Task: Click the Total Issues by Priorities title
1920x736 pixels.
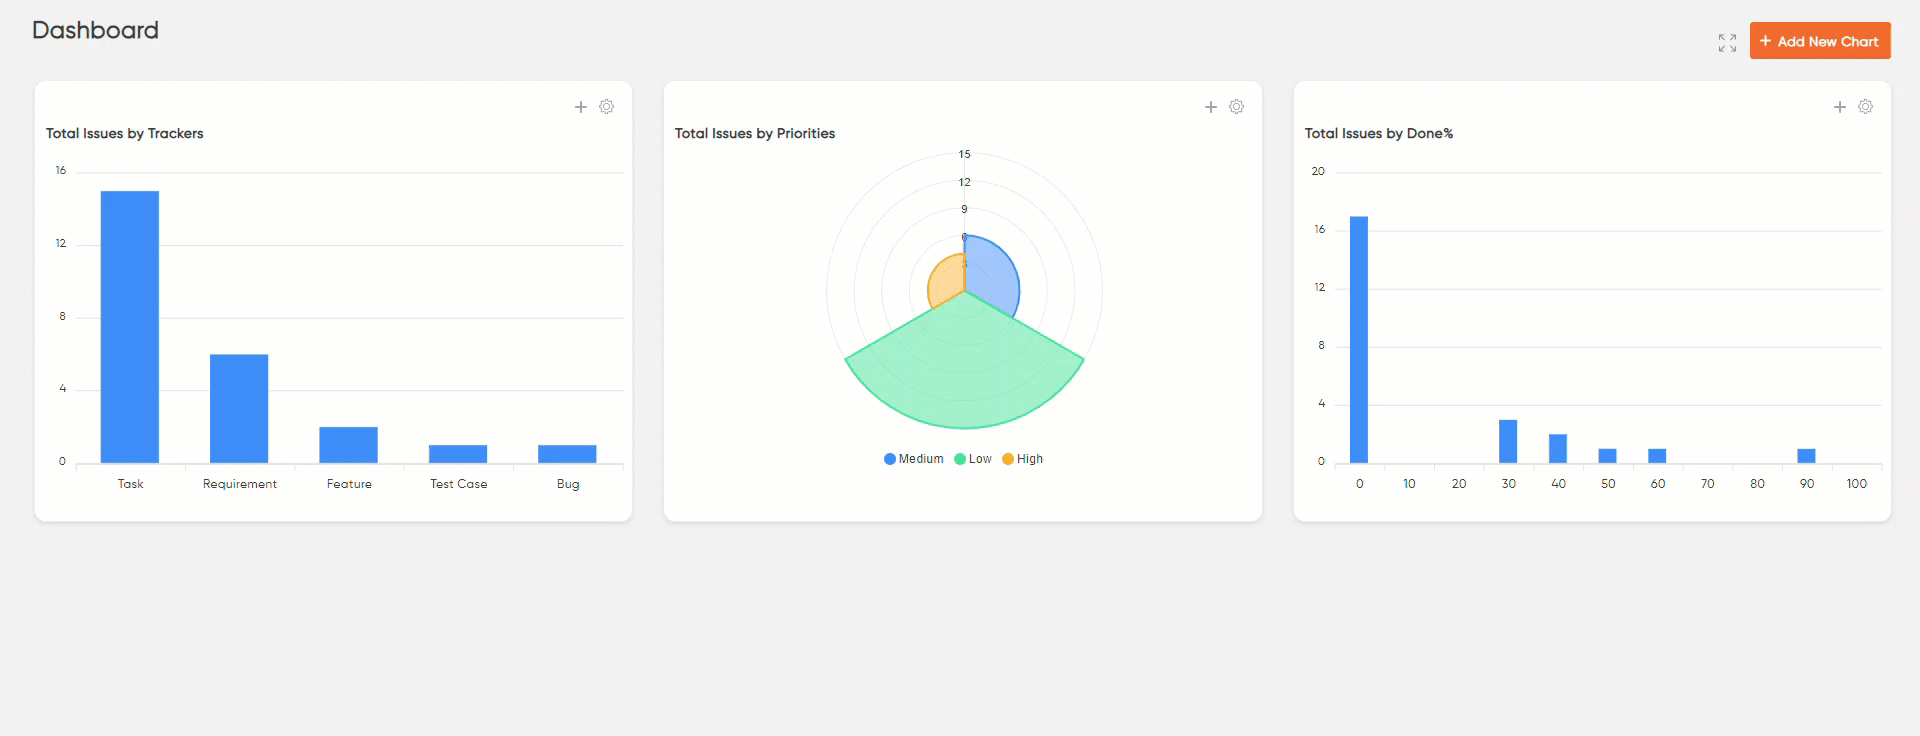Action: click(754, 134)
